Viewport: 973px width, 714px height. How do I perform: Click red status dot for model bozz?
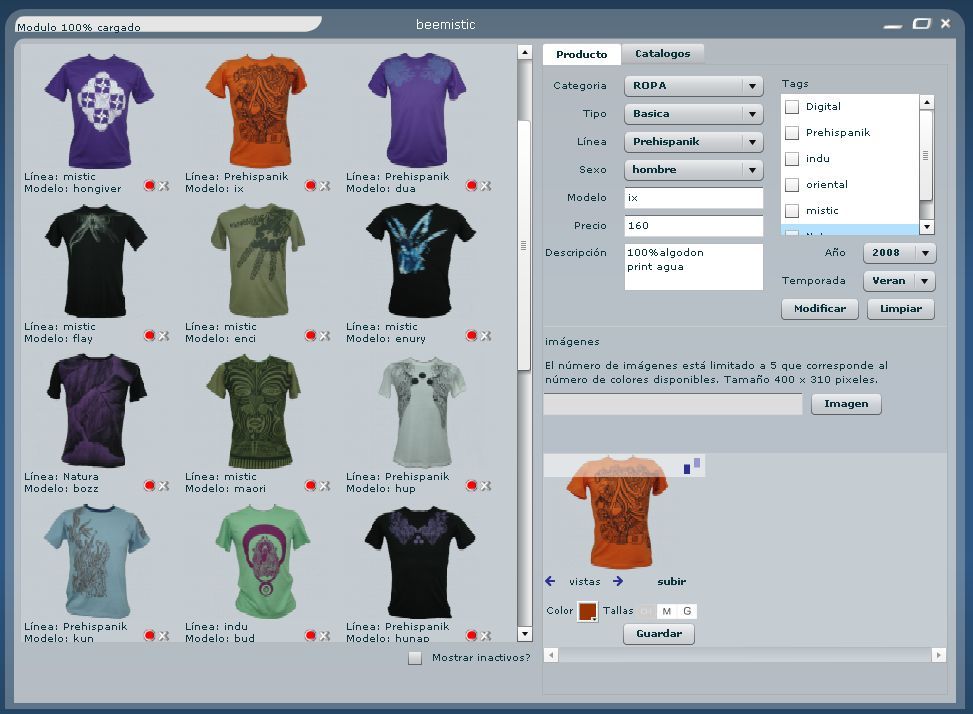pyautogui.click(x=150, y=486)
